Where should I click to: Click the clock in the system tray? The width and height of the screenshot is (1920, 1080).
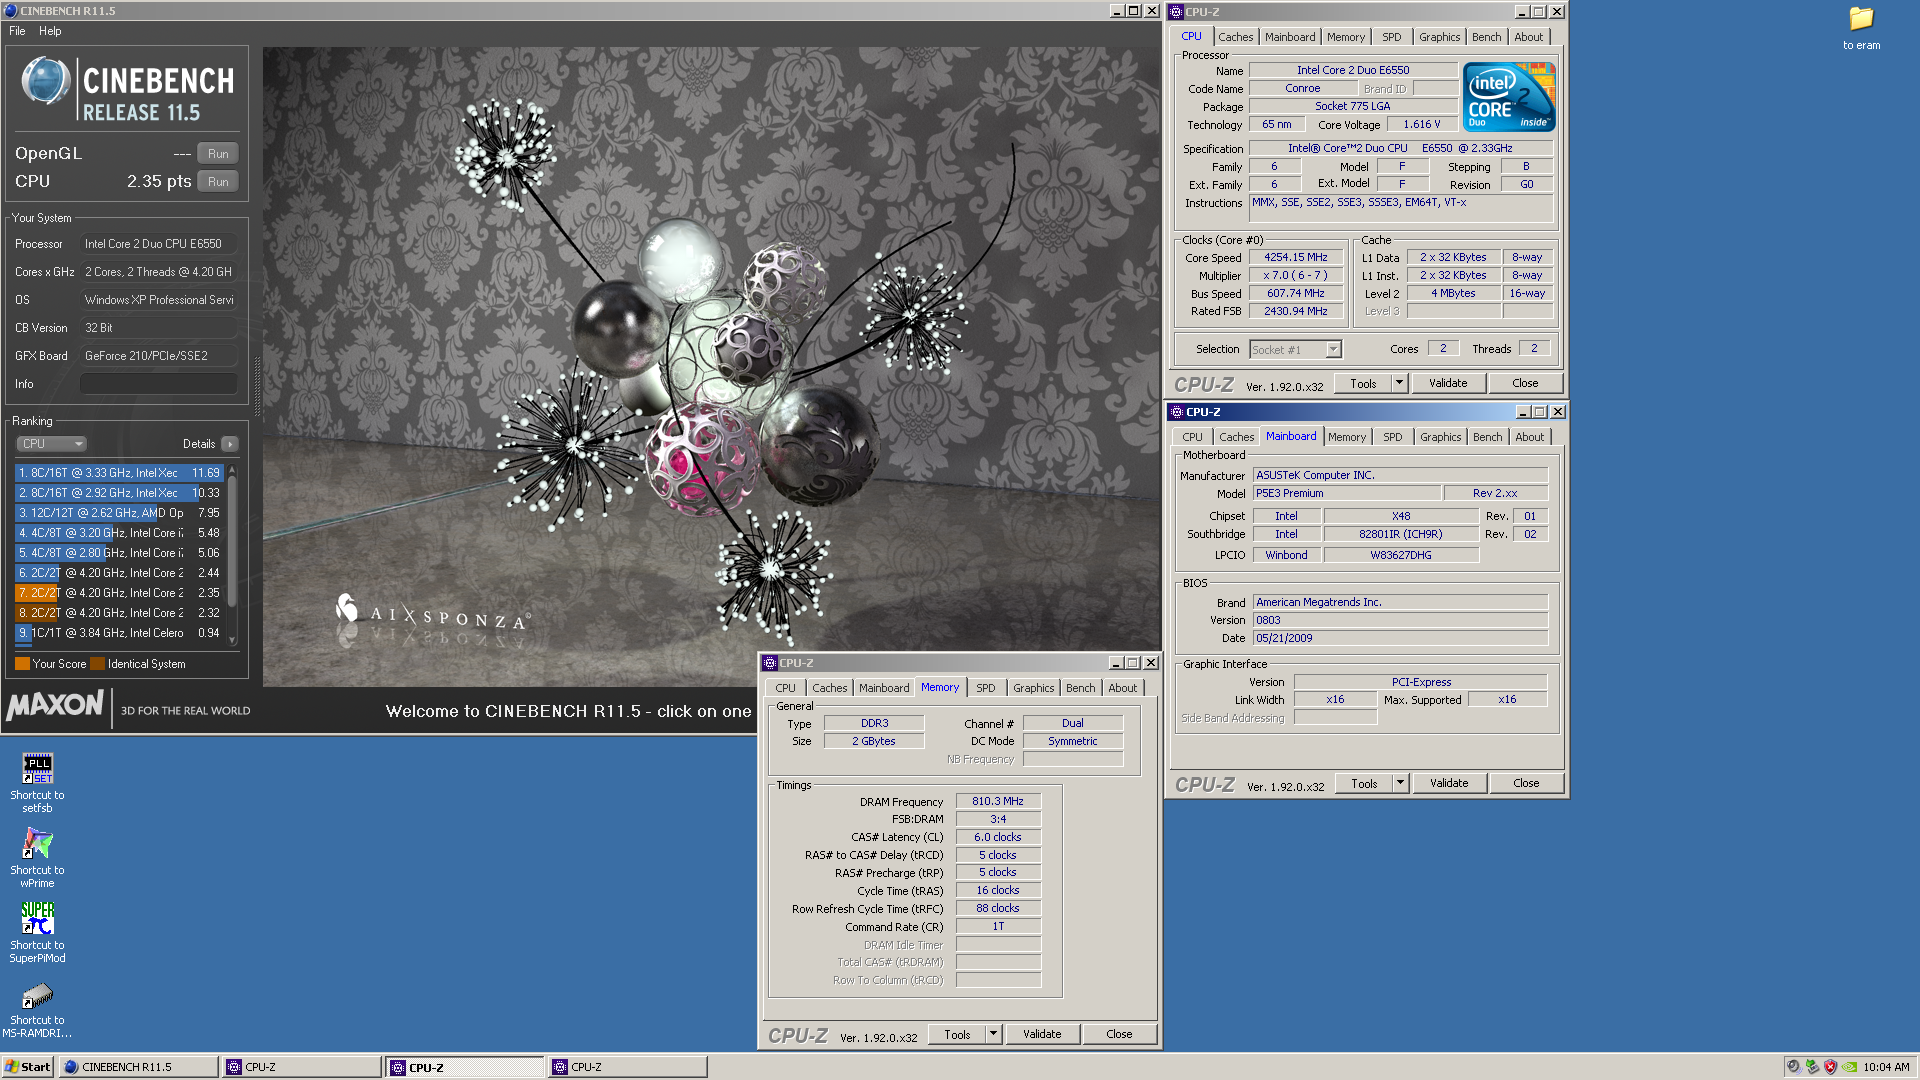pyautogui.click(x=1886, y=1067)
